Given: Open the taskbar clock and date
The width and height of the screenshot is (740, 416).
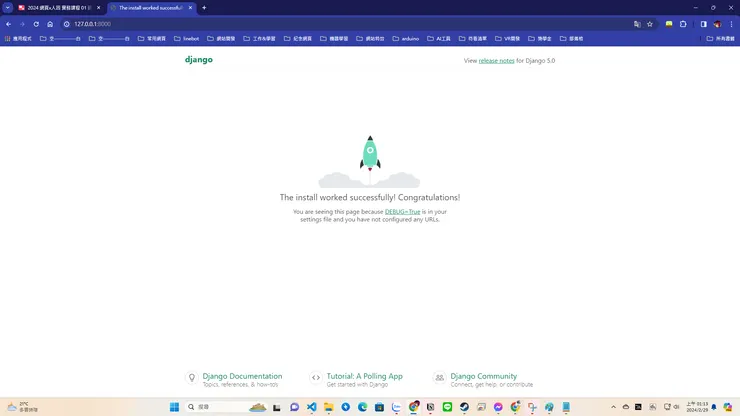Looking at the screenshot, I should coord(697,407).
